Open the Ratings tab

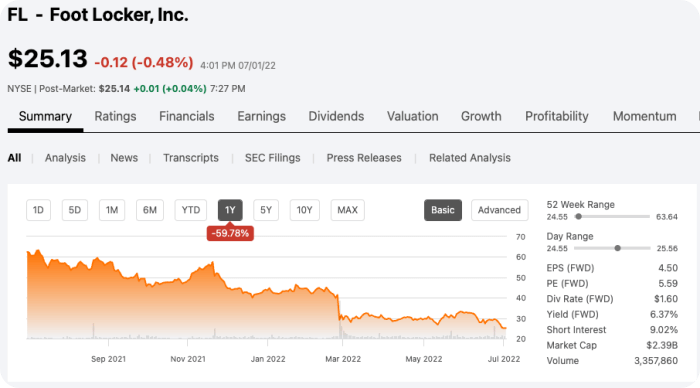[115, 117]
